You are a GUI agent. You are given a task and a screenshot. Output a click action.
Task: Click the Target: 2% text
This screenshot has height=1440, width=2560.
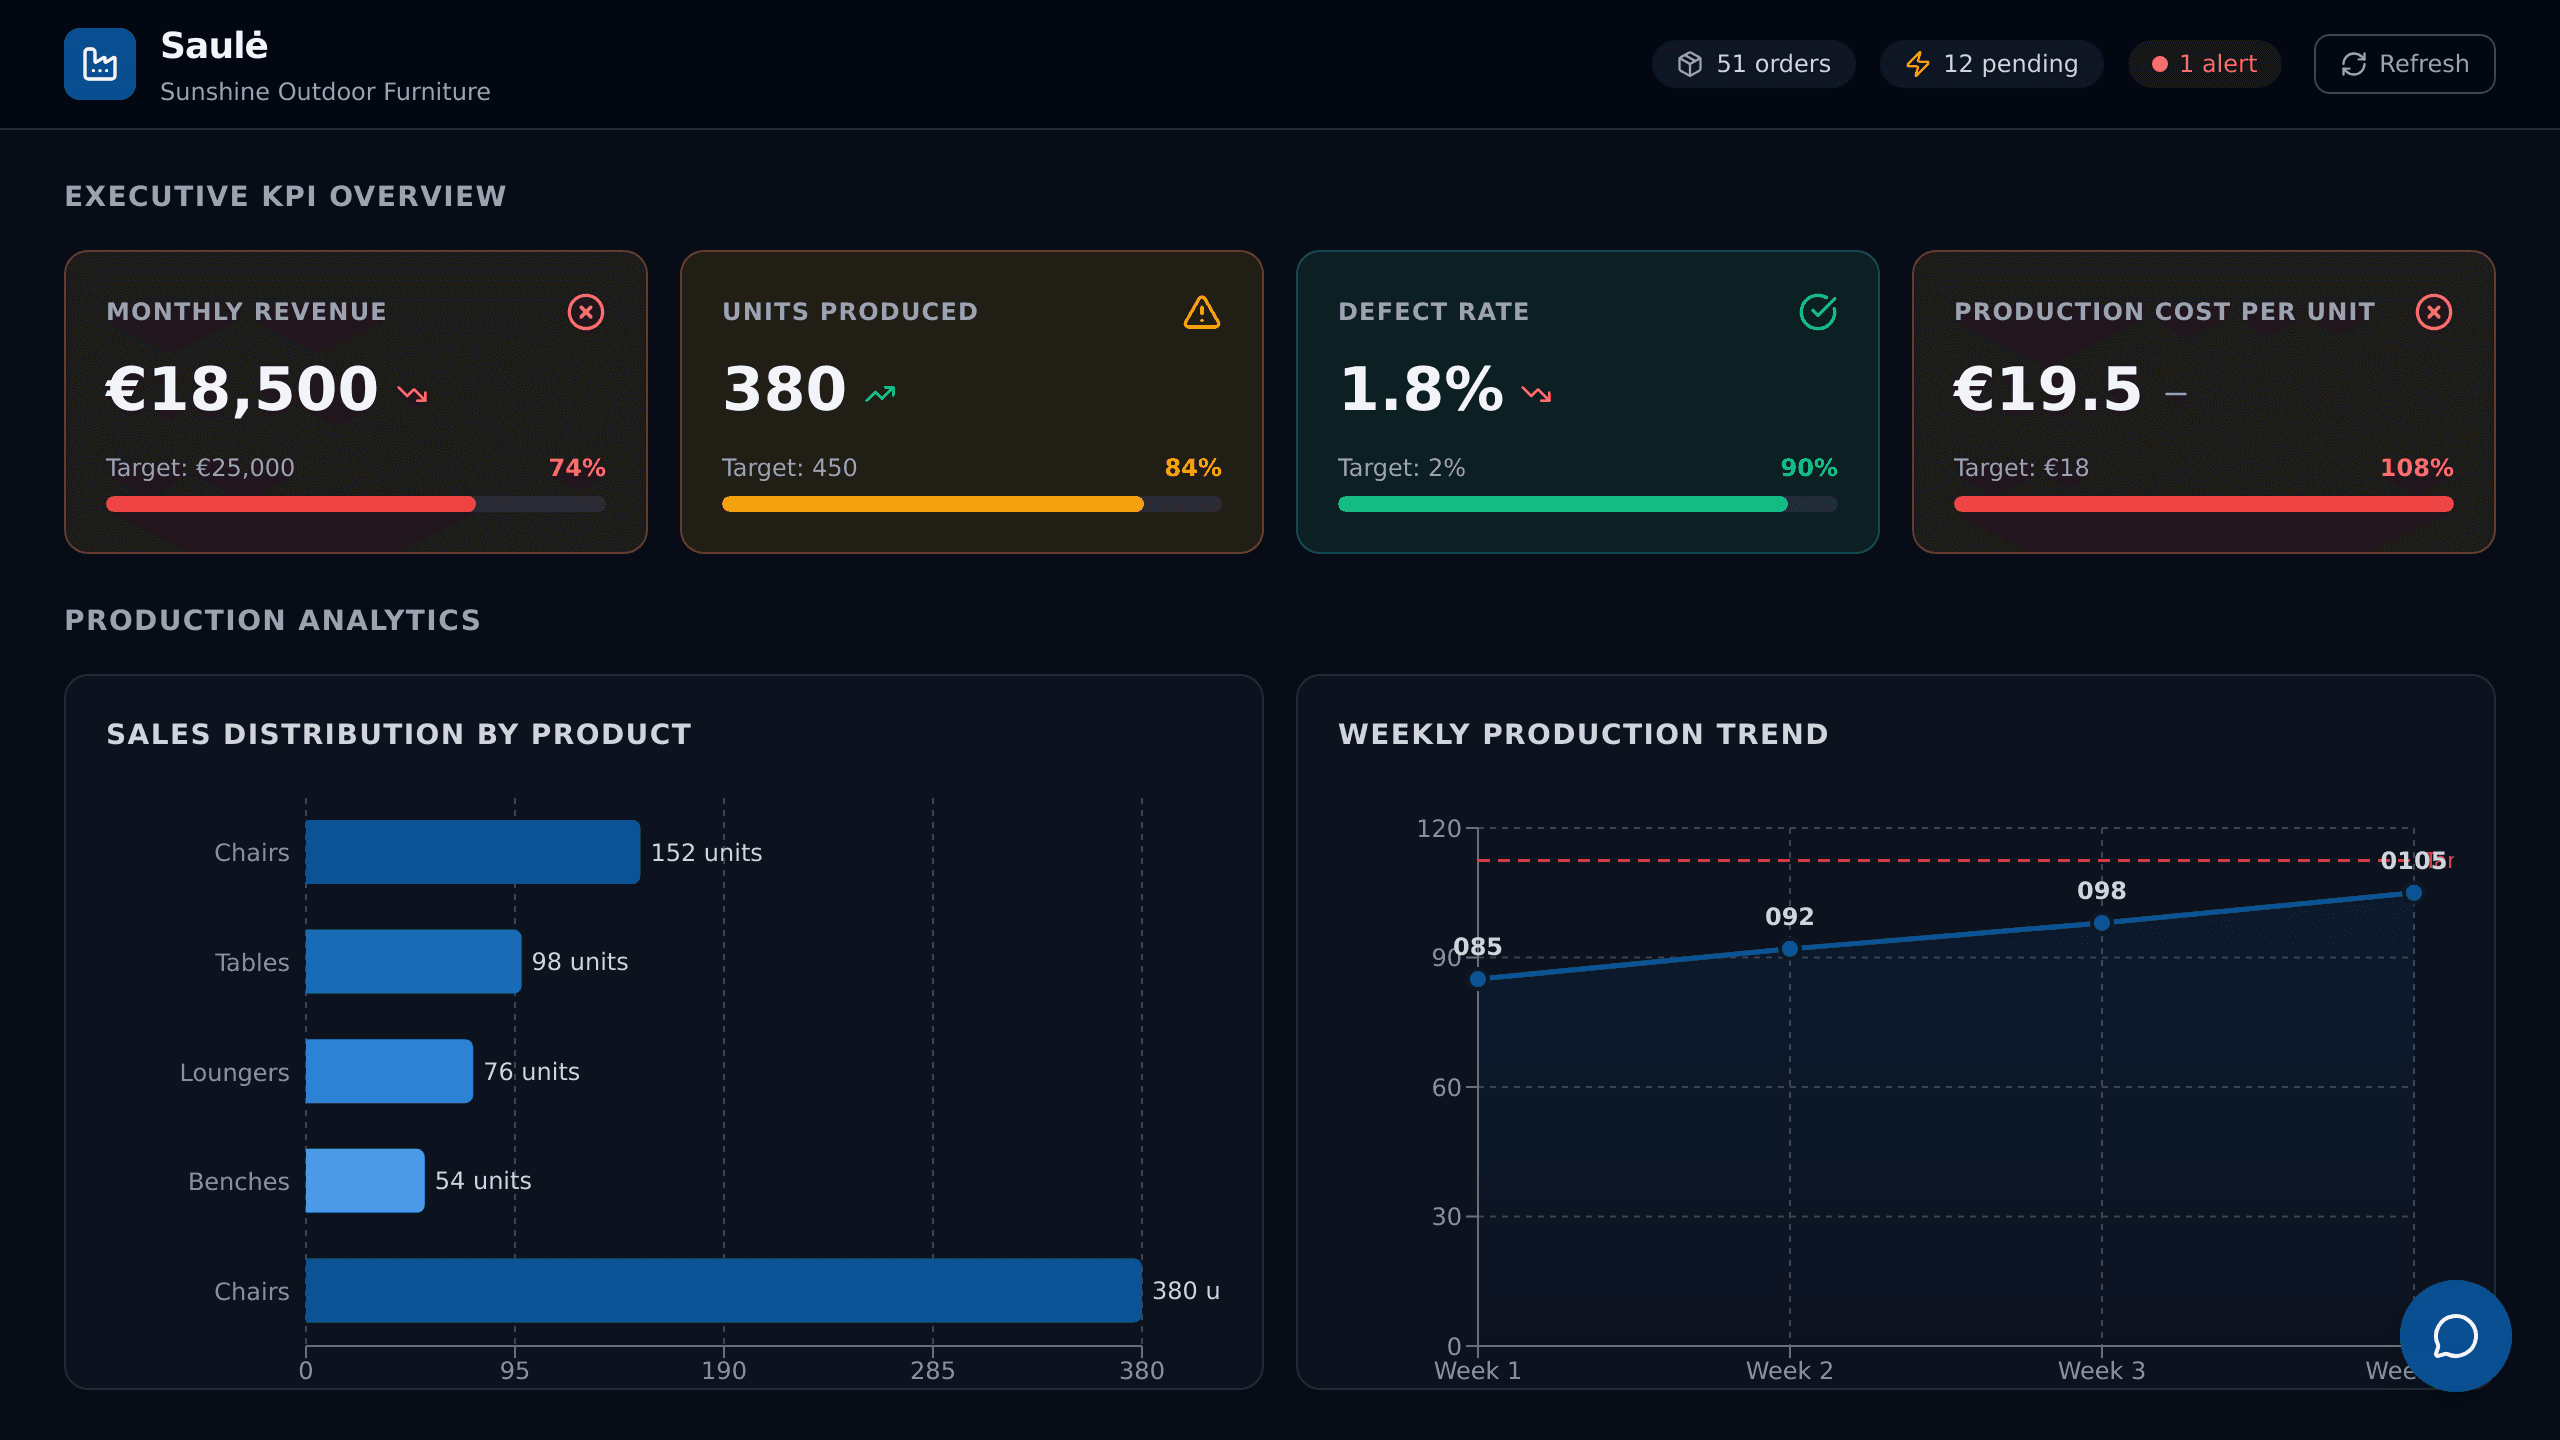(x=1402, y=468)
